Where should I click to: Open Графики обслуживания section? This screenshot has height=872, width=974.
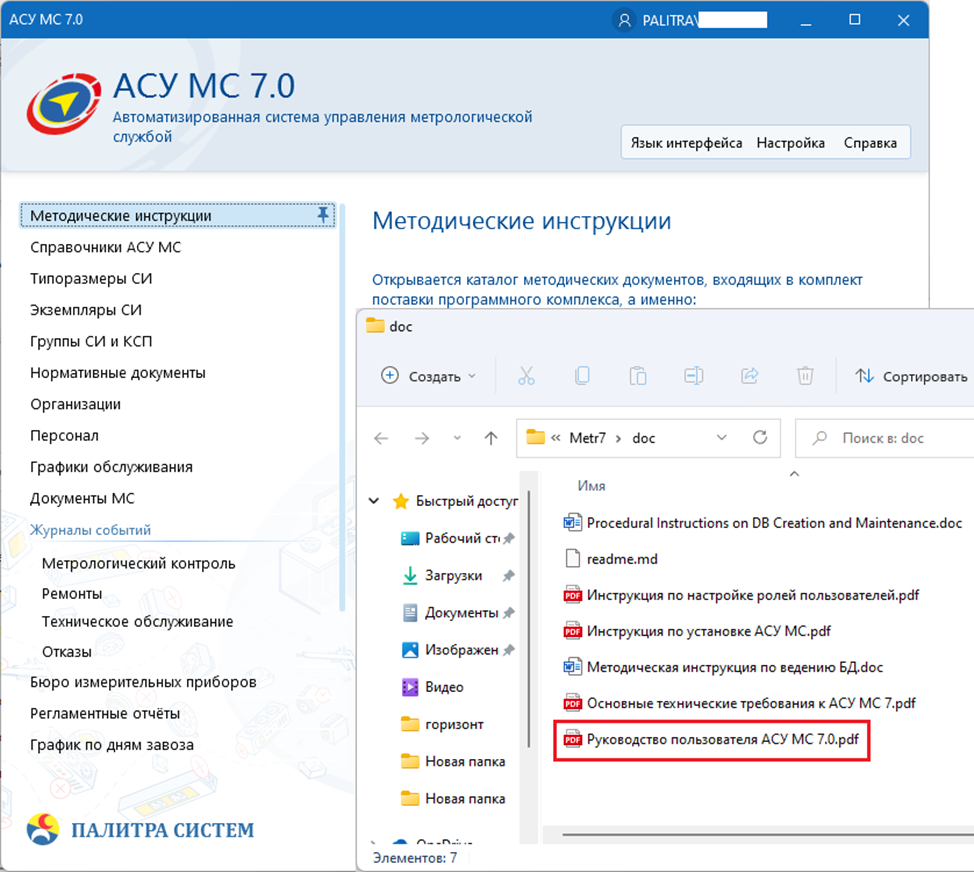point(111,467)
